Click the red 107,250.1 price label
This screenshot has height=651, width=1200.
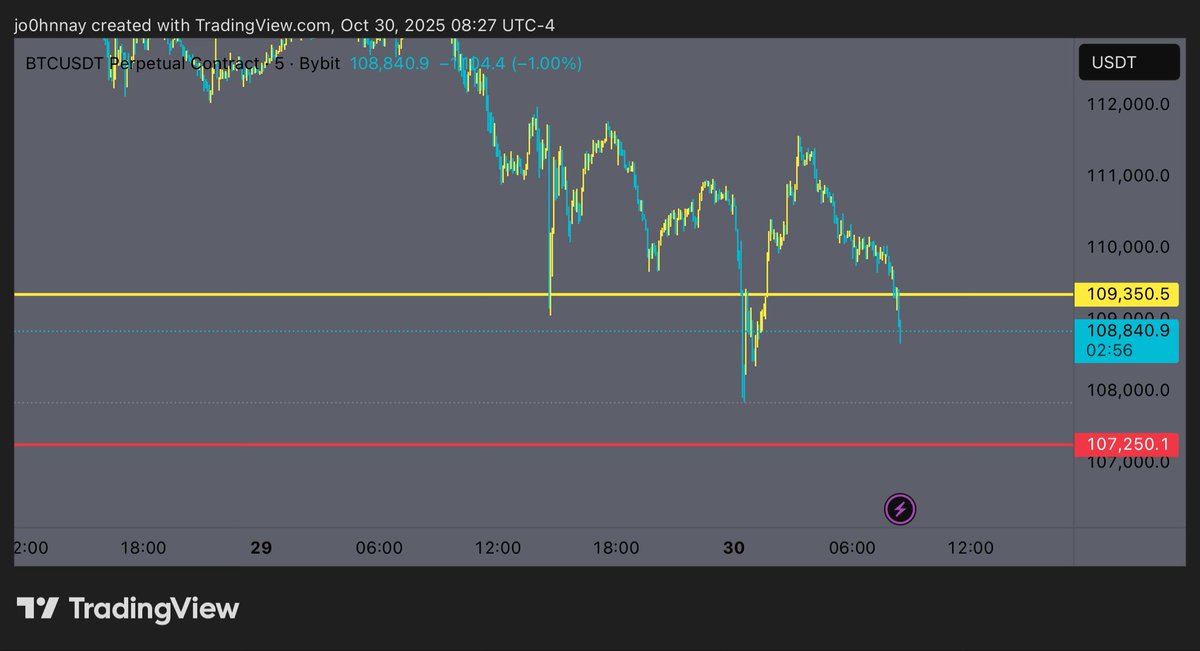pos(1127,444)
